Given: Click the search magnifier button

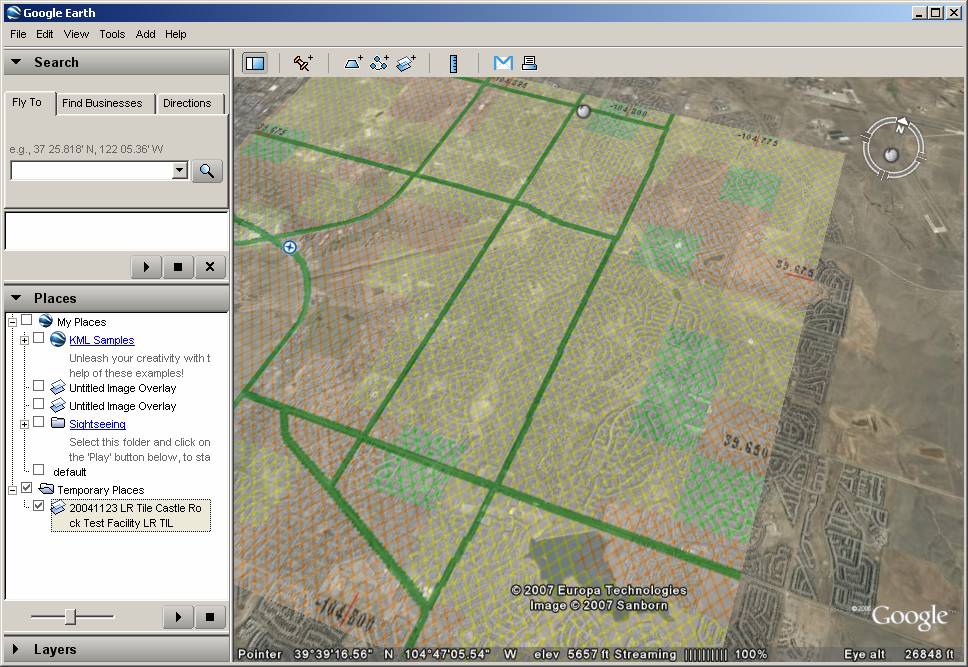Looking at the screenshot, I should 207,171.
